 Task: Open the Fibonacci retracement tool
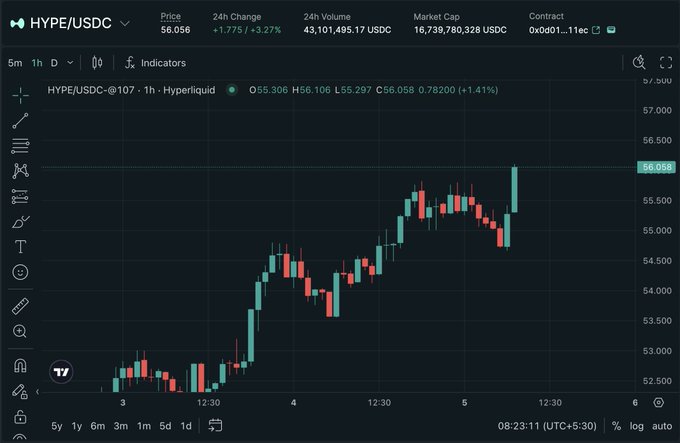tap(20, 146)
